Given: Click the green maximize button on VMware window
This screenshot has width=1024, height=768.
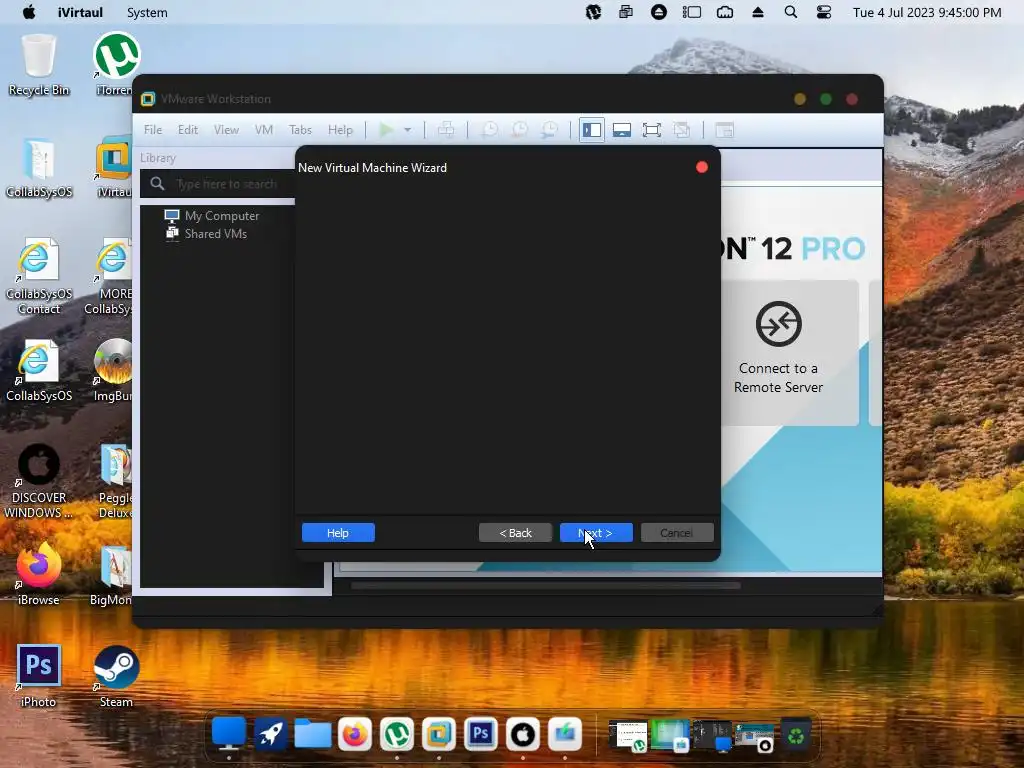Looking at the screenshot, I should pyautogui.click(x=826, y=99).
